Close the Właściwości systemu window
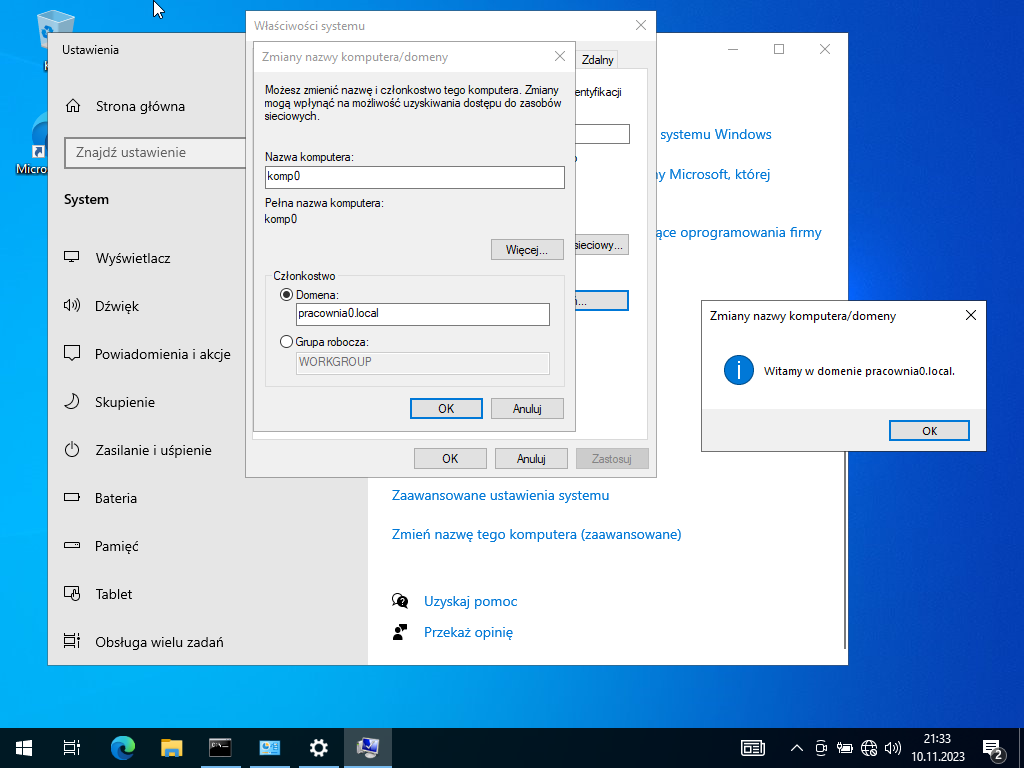 pos(641,25)
